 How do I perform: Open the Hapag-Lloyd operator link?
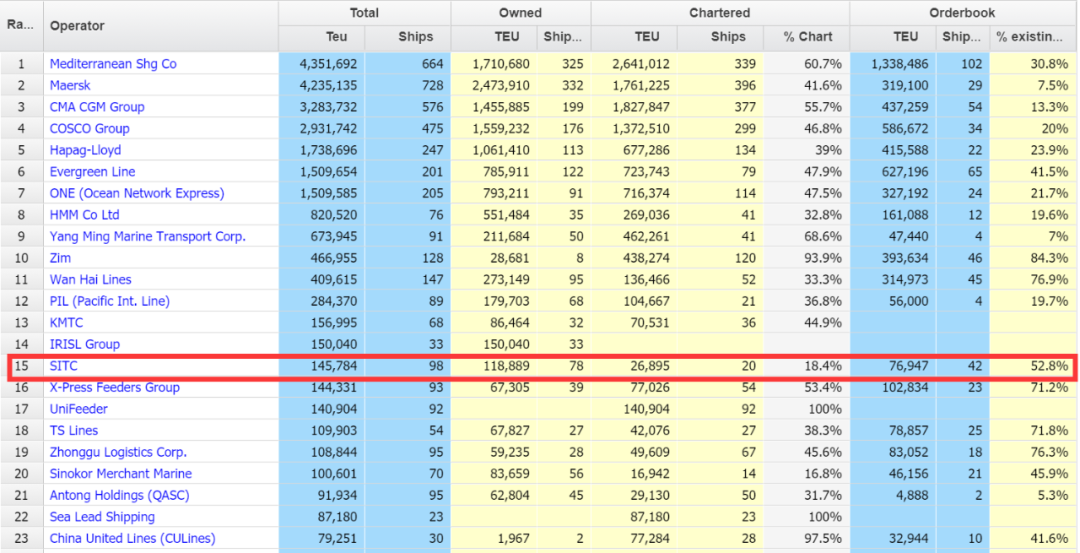click(x=85, y=150)
